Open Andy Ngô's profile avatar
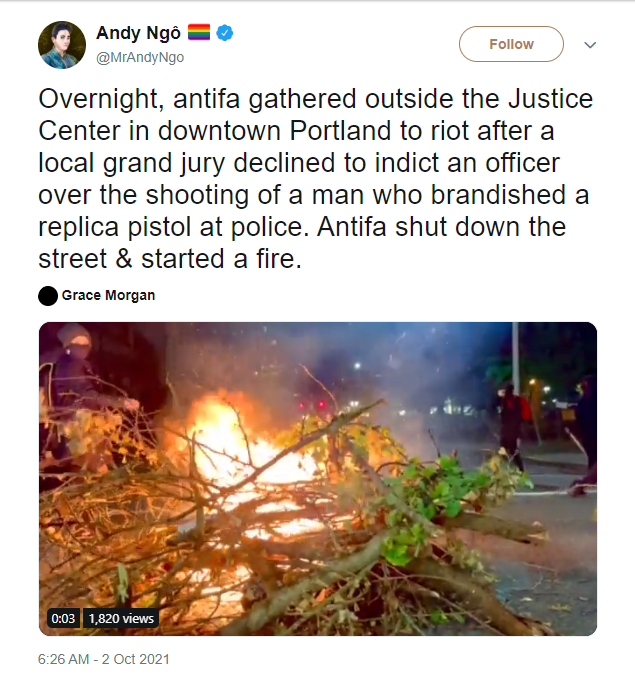The width and height of the screenshot is (635, 677). (x=62, y=45)
